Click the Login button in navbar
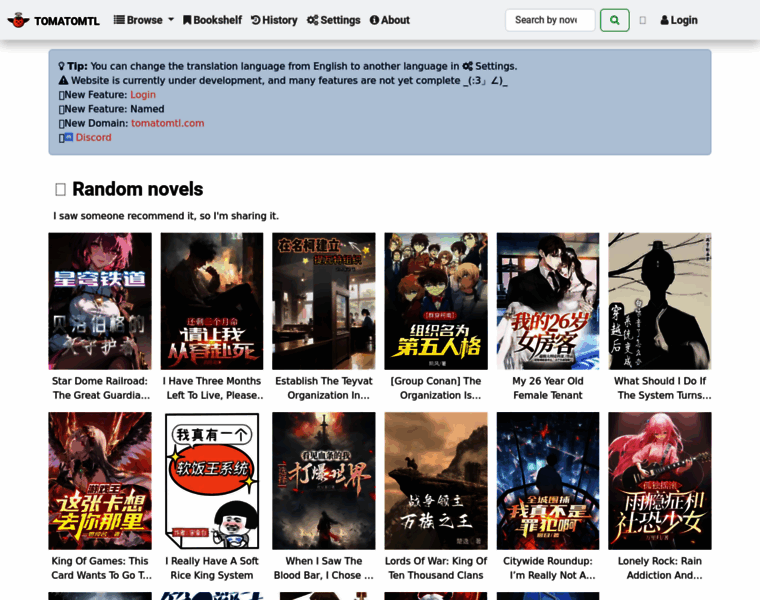 pos(679,20)
